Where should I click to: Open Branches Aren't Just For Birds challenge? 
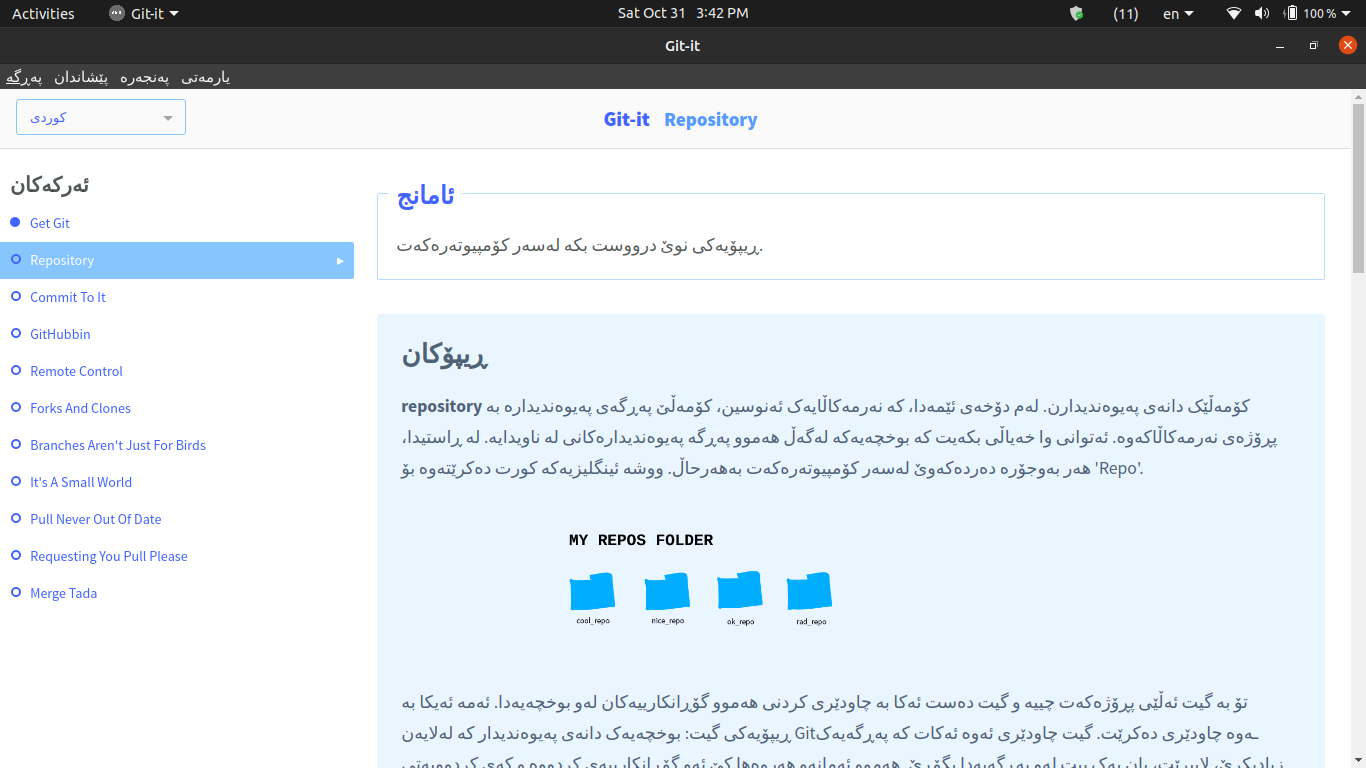[118, 445]
